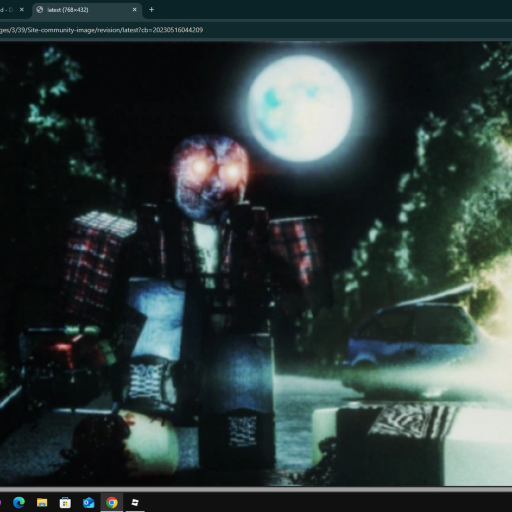Viewport: 512px width, 512px height.
Task: Open the Roblox app from the taskbar
Action: pyautogui.click(x=135, y=502)
